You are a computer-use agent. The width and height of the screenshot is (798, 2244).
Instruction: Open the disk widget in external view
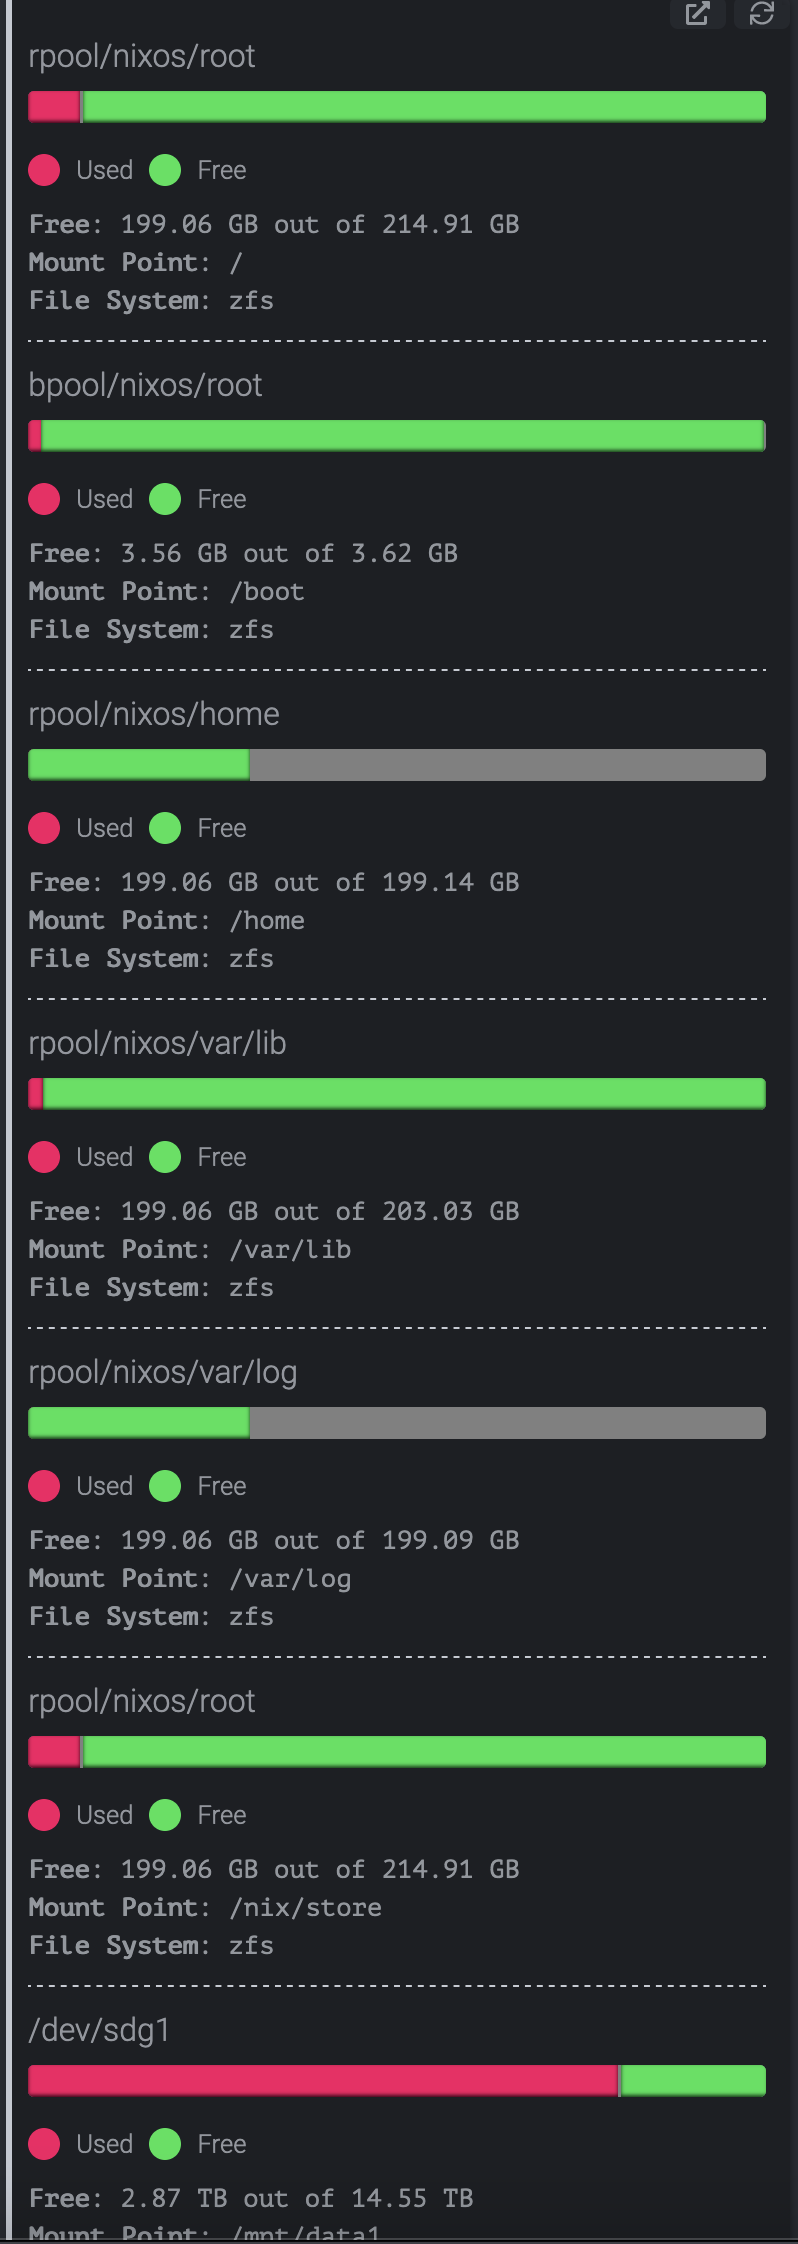pos(697,16)
